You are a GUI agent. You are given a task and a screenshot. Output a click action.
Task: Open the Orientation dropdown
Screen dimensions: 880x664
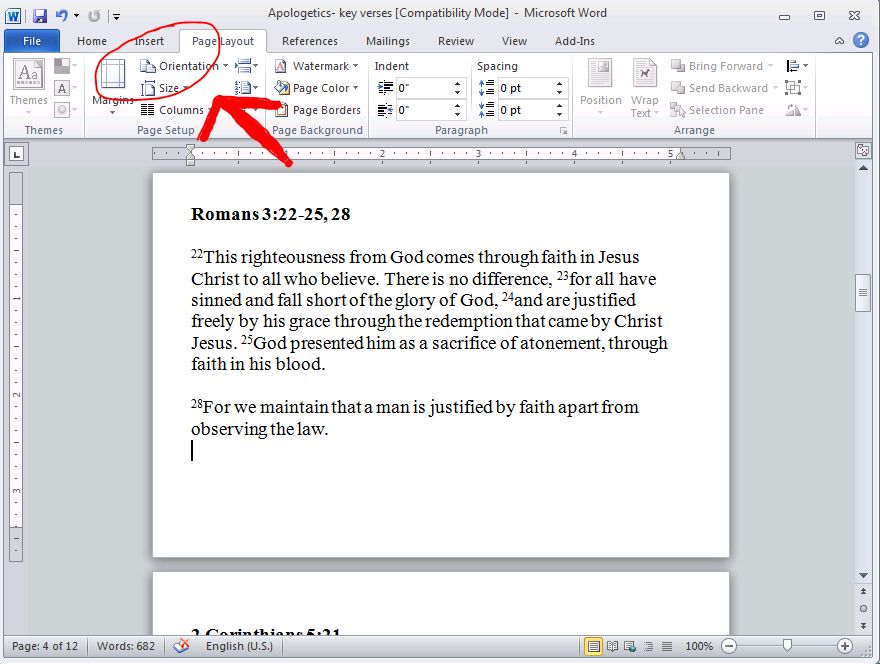(x=181, y=65)
